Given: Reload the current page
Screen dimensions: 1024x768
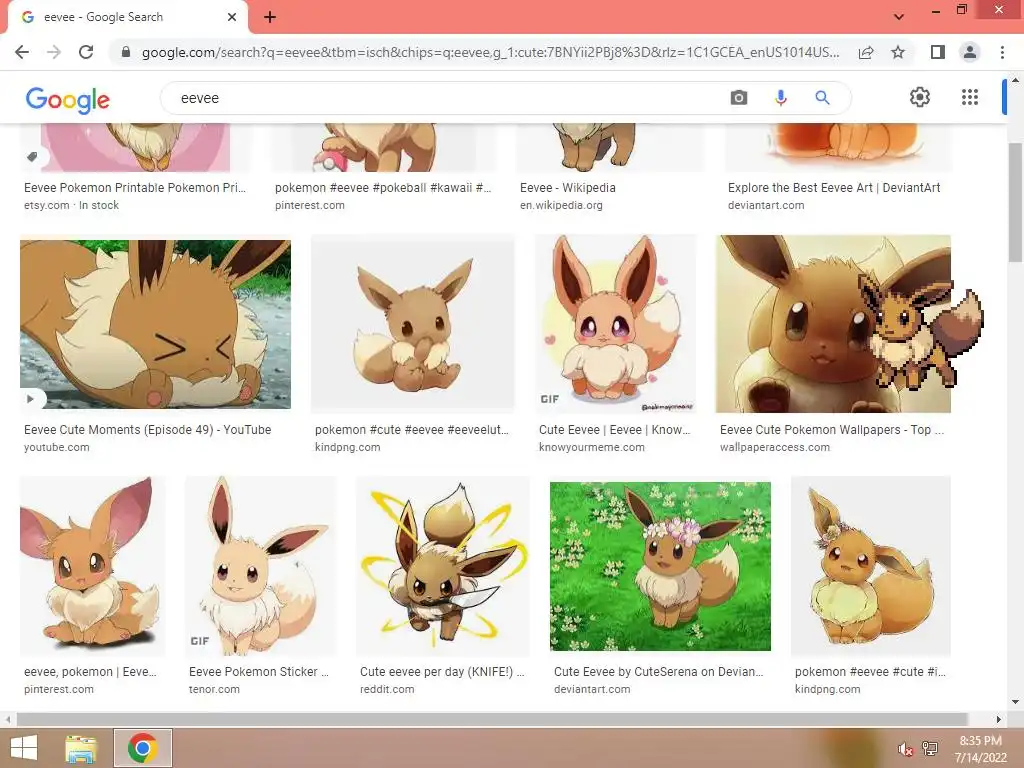Looking at the screenshot, I should coord(86,52).
